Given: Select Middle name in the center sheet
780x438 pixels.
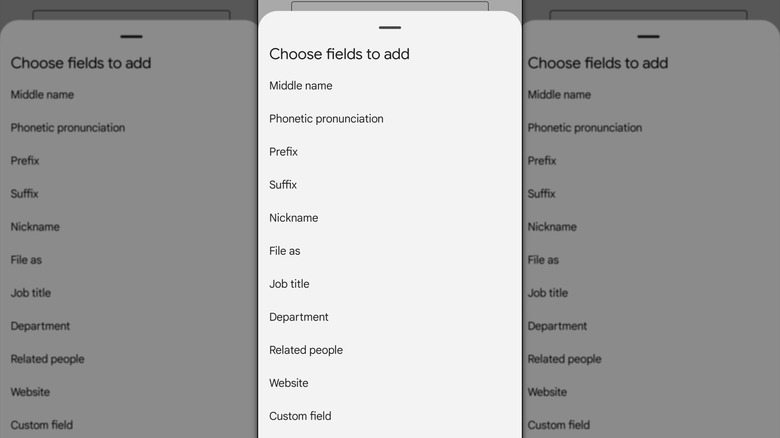Looking at the screenshot, I should [301, 86].
